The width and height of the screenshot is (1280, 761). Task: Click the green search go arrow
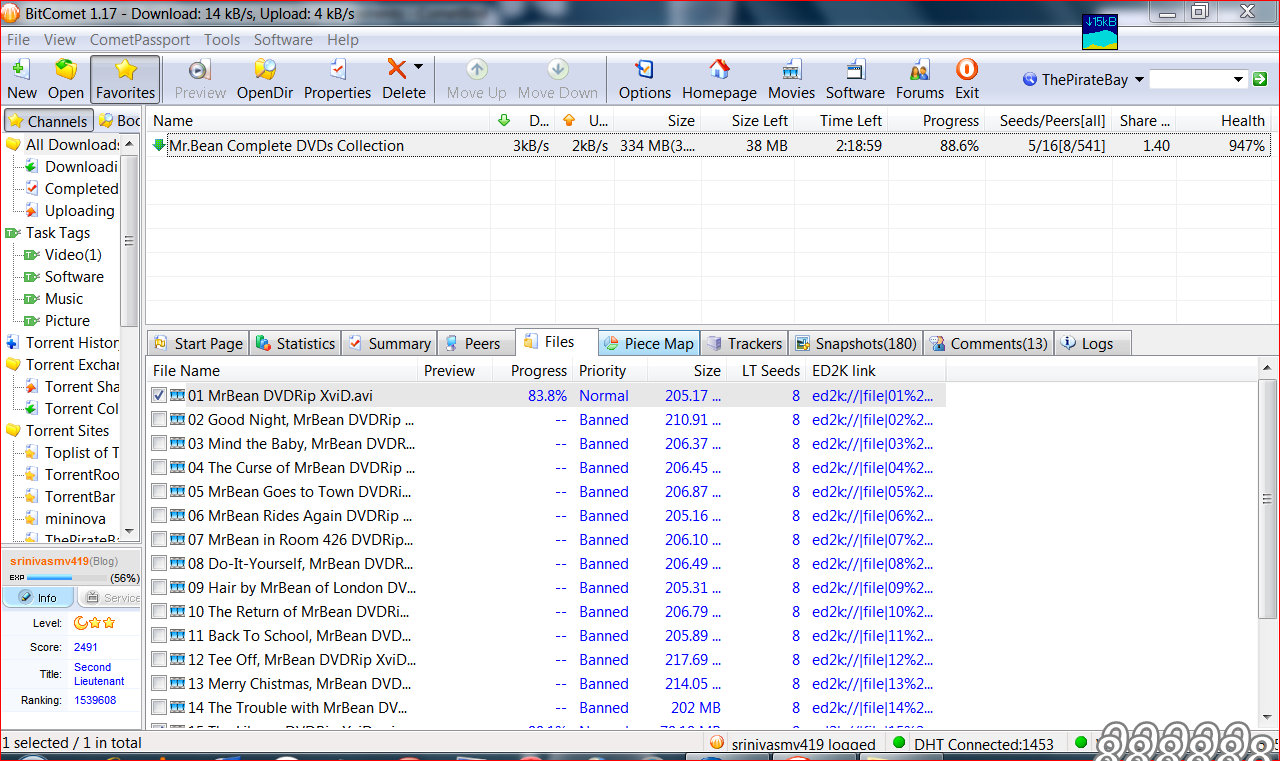1260,79
